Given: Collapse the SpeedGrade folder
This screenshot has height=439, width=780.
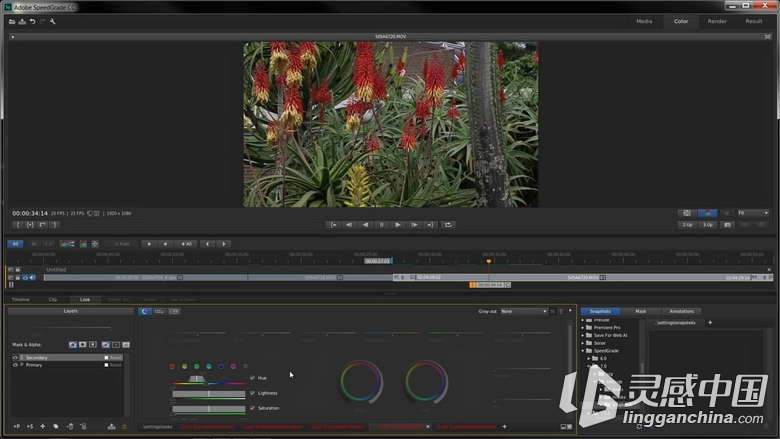Looking at the screenshot, I should click(x=583, y=351).
